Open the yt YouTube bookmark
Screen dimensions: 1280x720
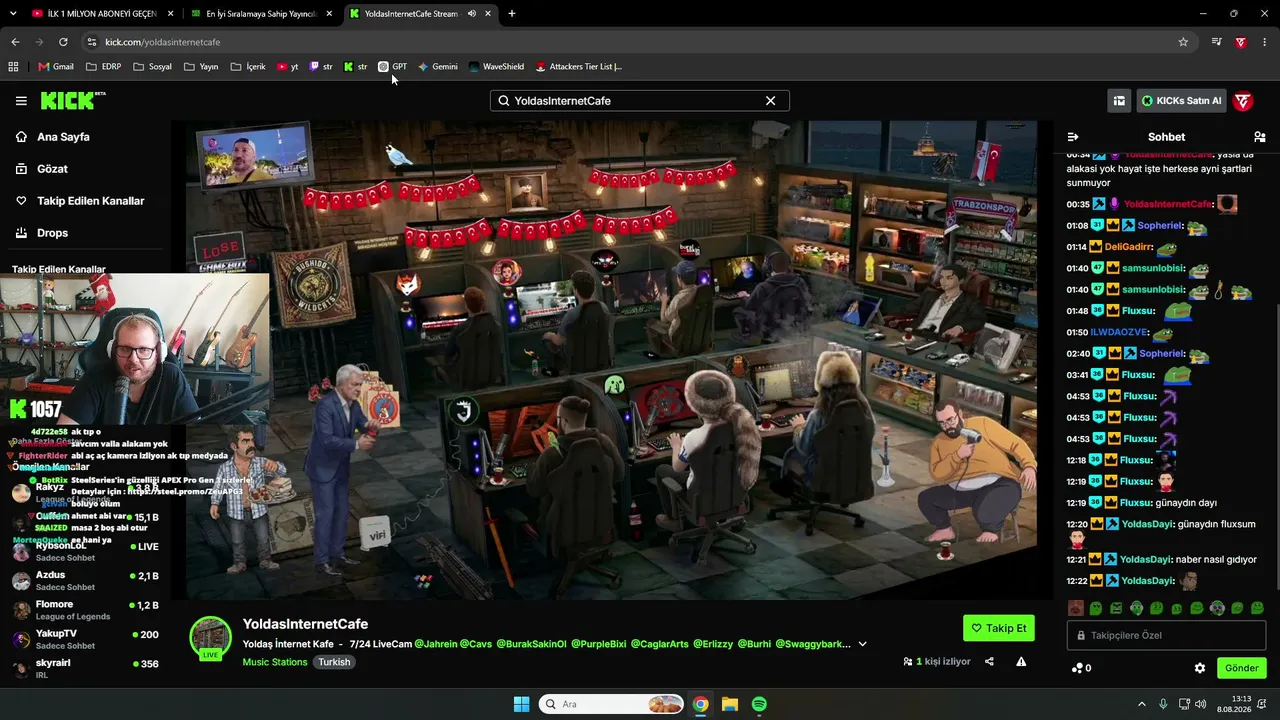point(287,67)
